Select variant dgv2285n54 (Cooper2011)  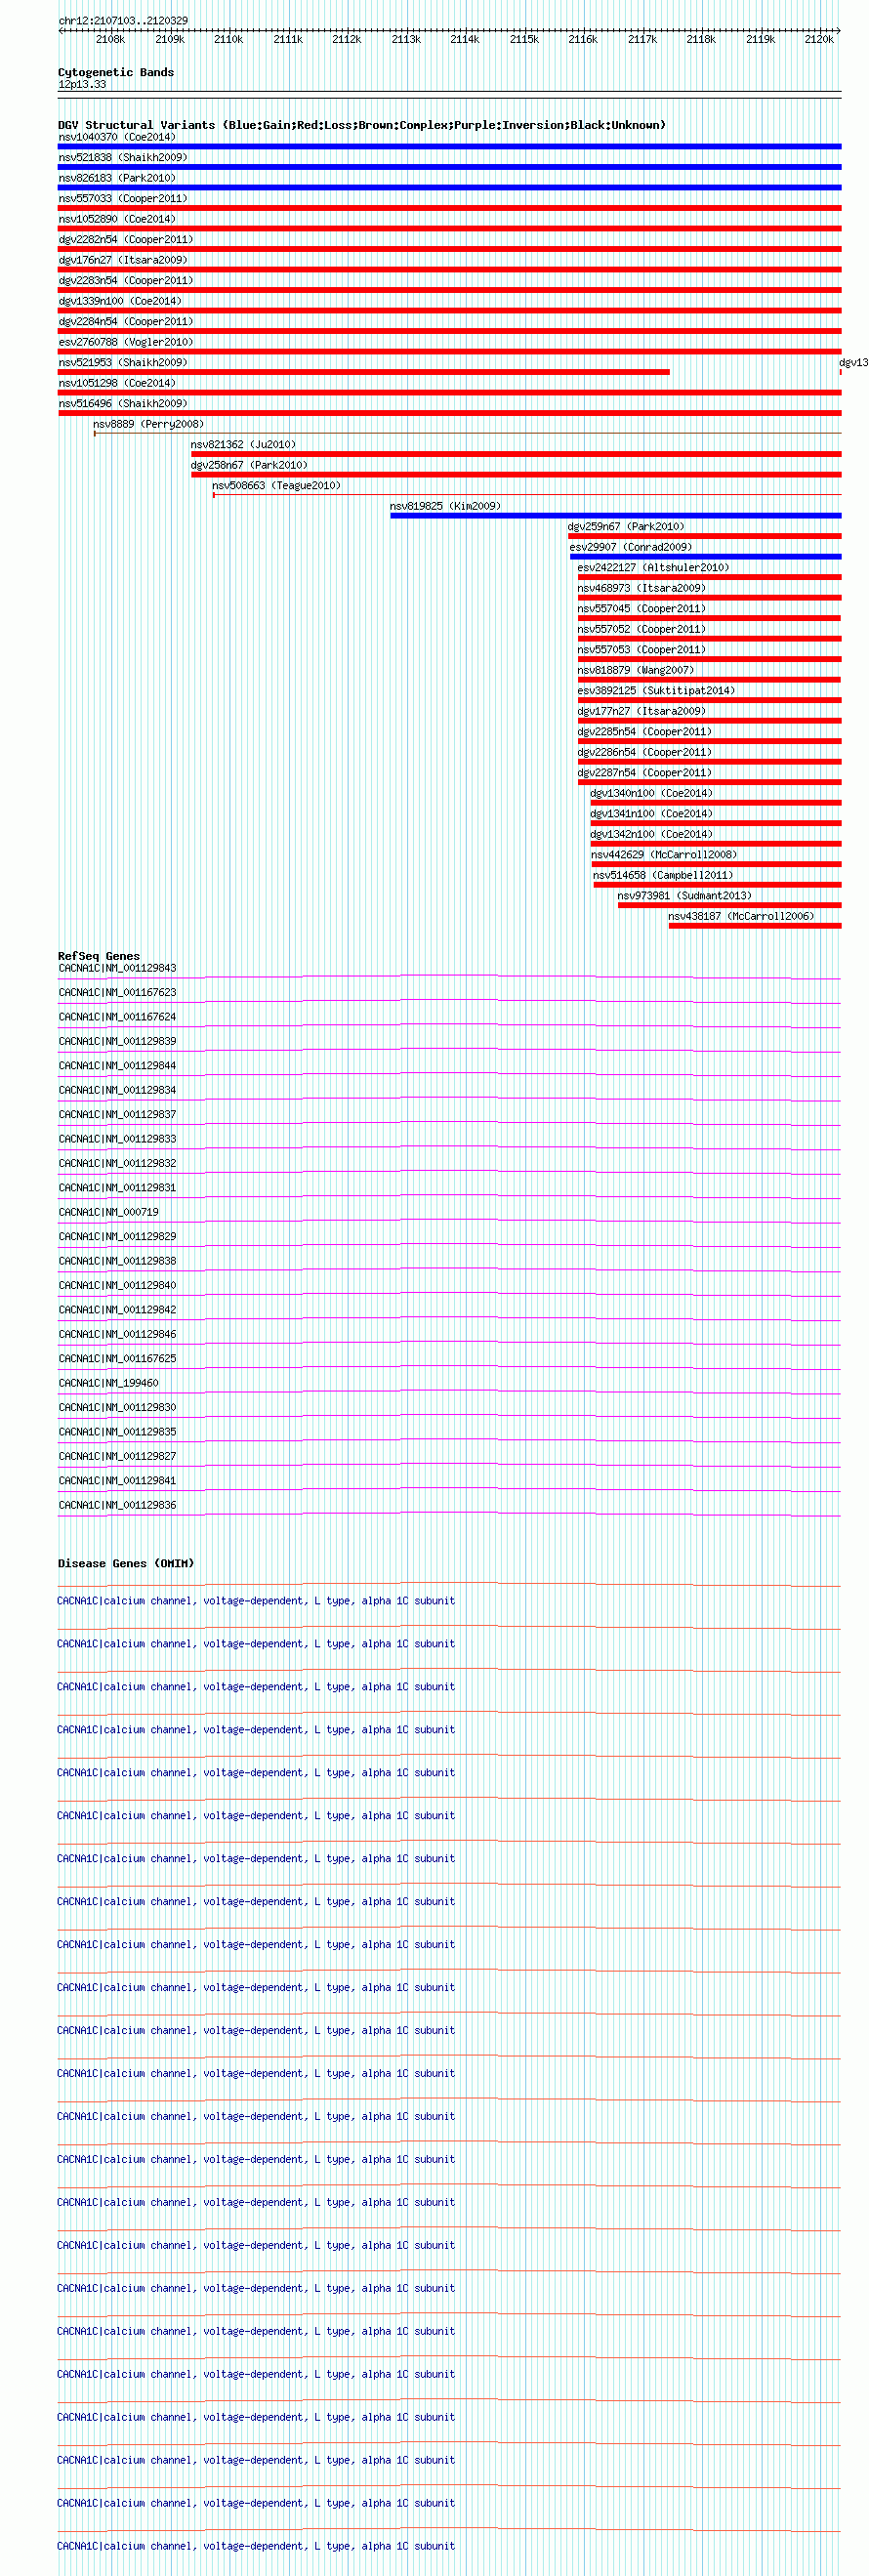645,731
